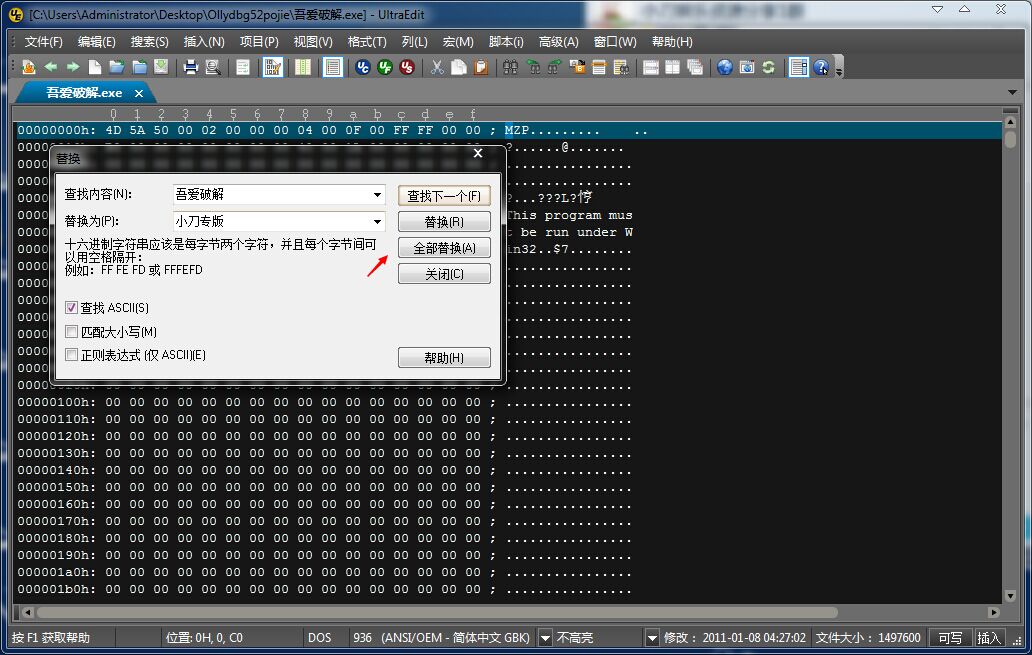Toggle column mode toolbar icon
This screenshot has height=655, width=1032.
click(303, 67)
